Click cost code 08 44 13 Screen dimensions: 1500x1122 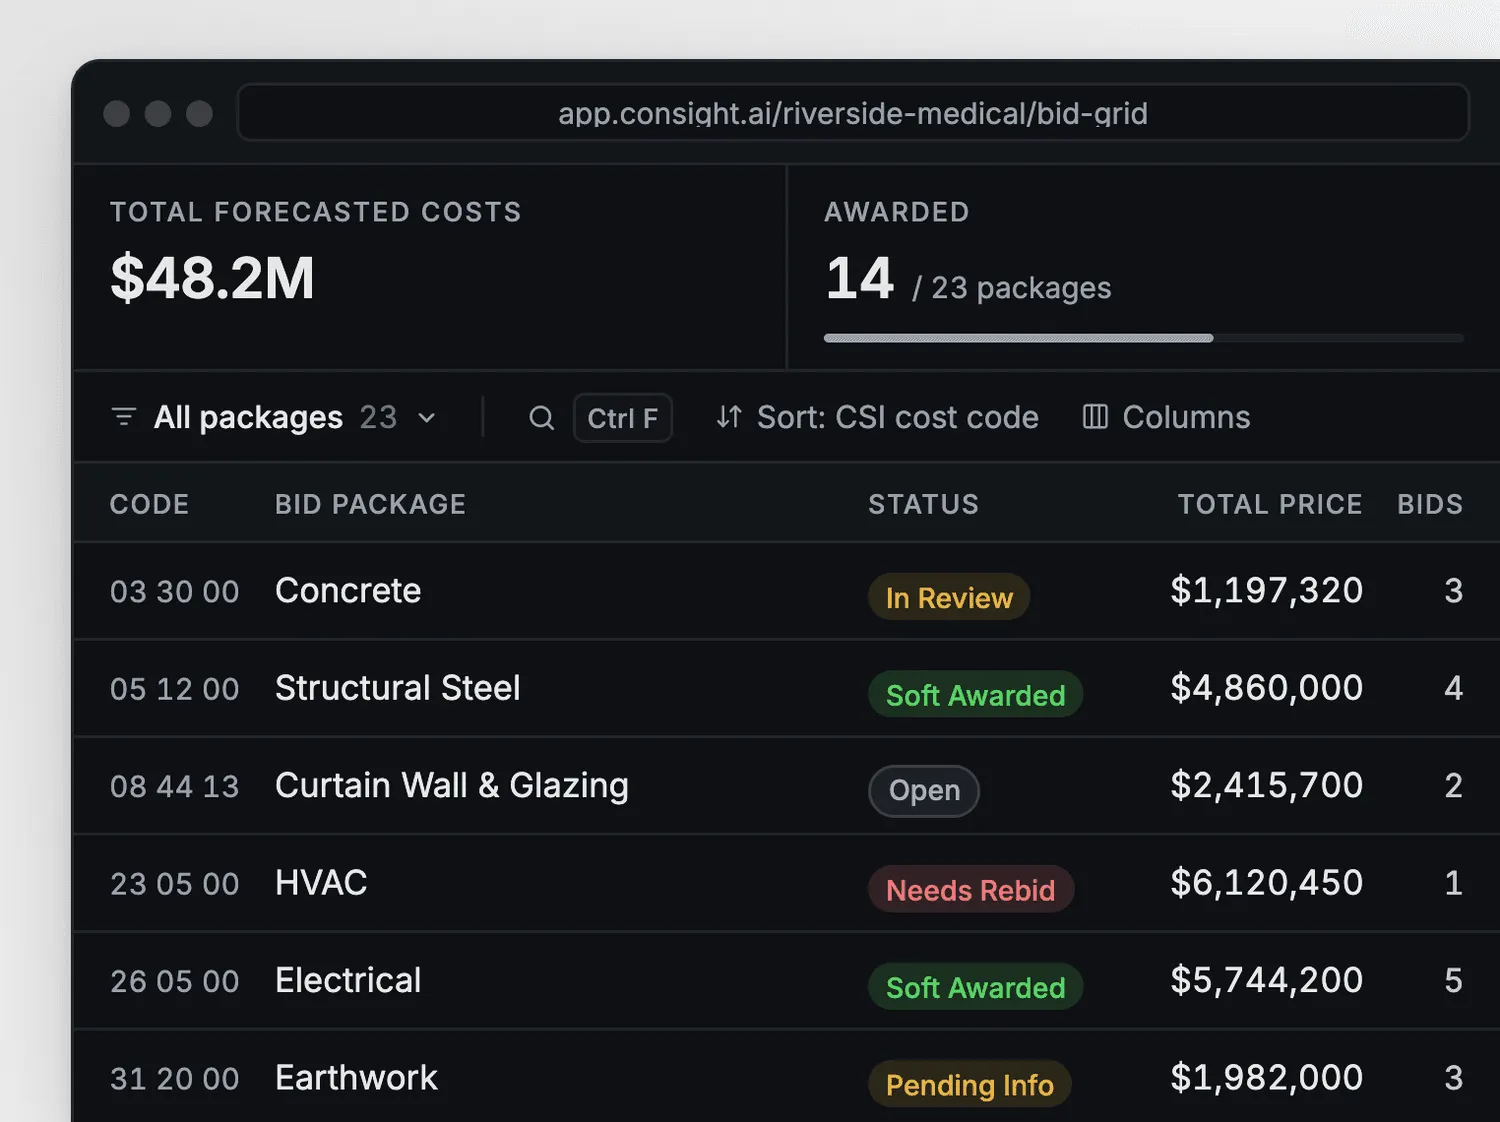(x=174, y=787)
